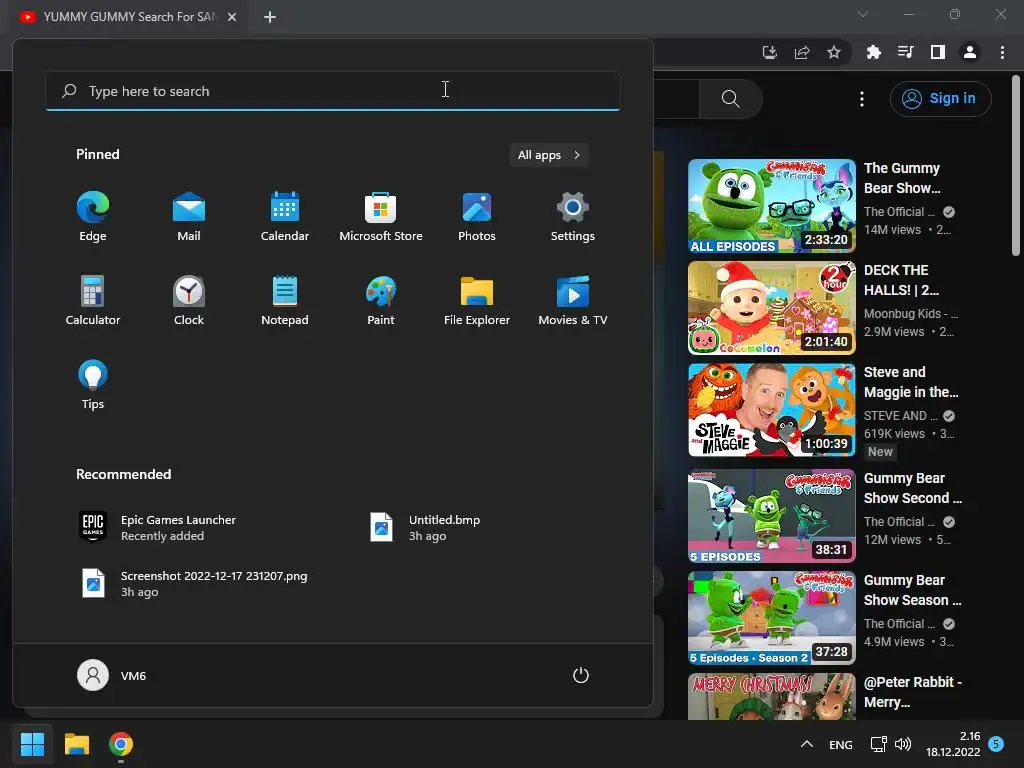Change the ENG input language
This screenshot has height=768, width=1024.
(x=840, y=744)
